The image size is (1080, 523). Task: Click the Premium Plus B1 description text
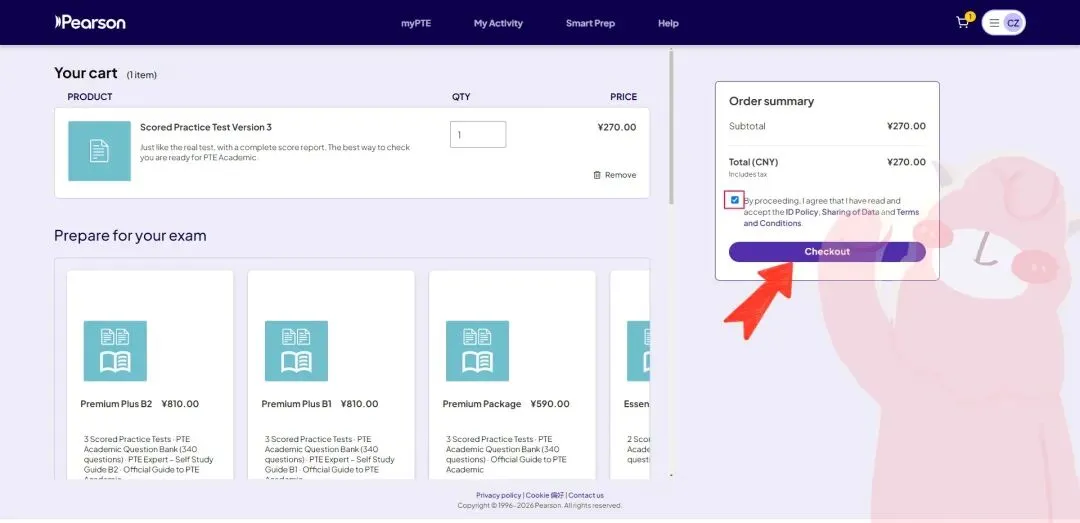(331, 458)
